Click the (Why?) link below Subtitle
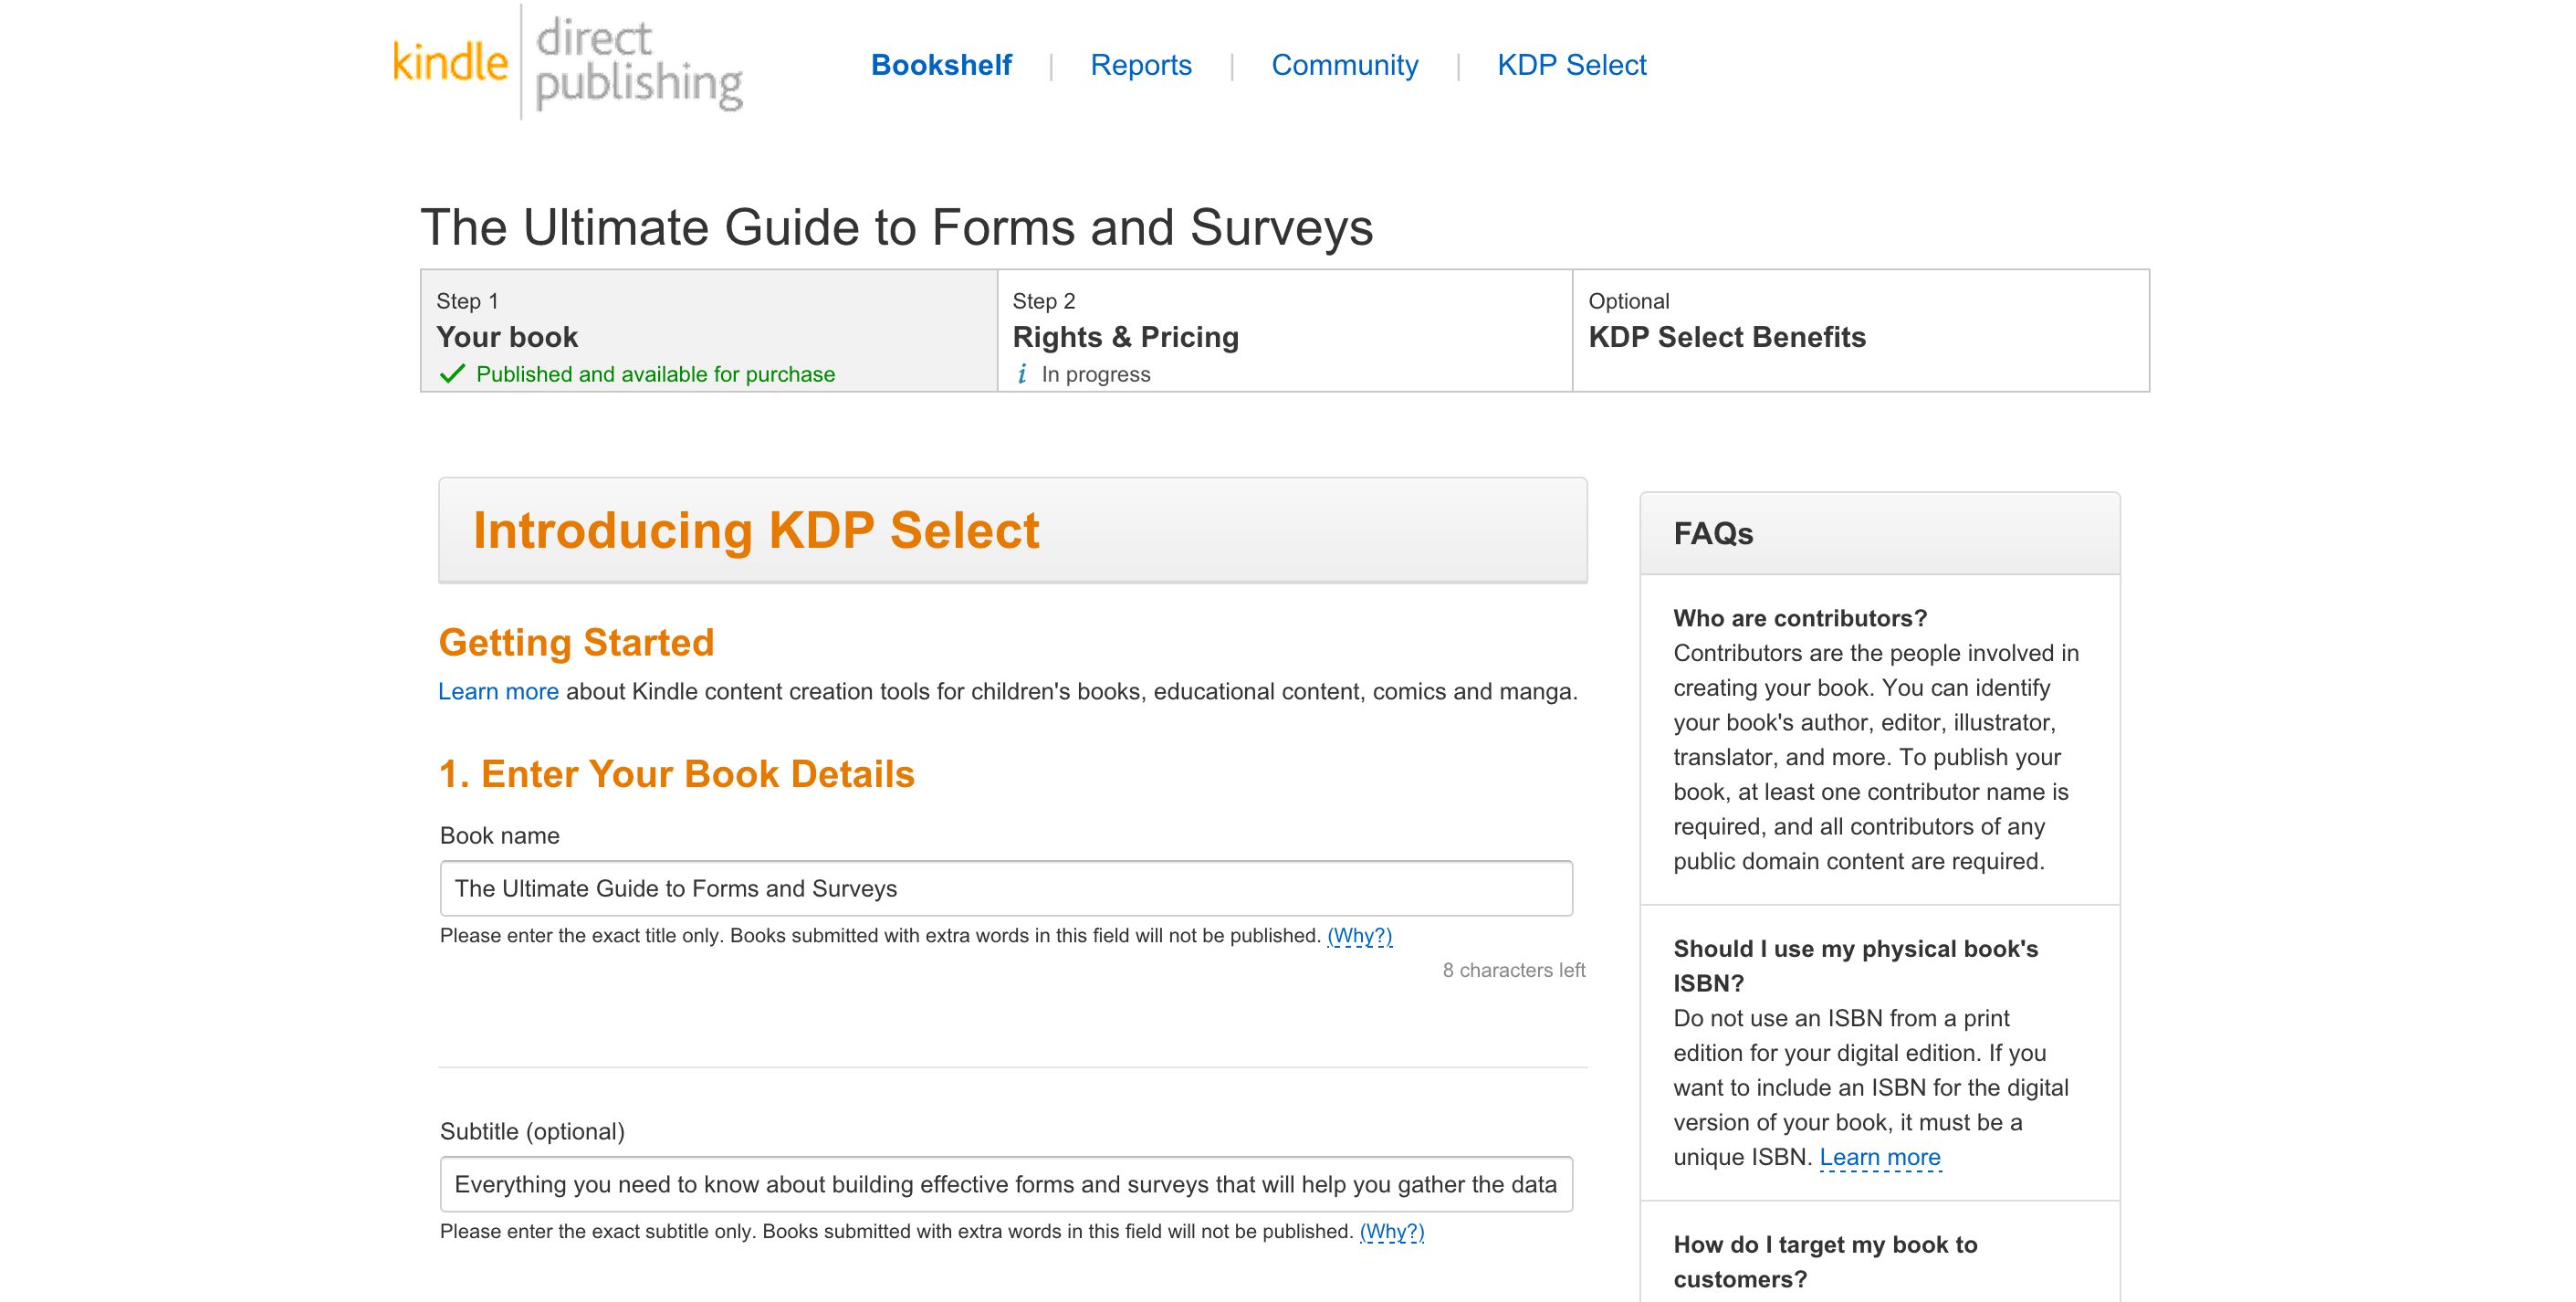The image size is (2576, 1302). (x=1391, y=1232)
